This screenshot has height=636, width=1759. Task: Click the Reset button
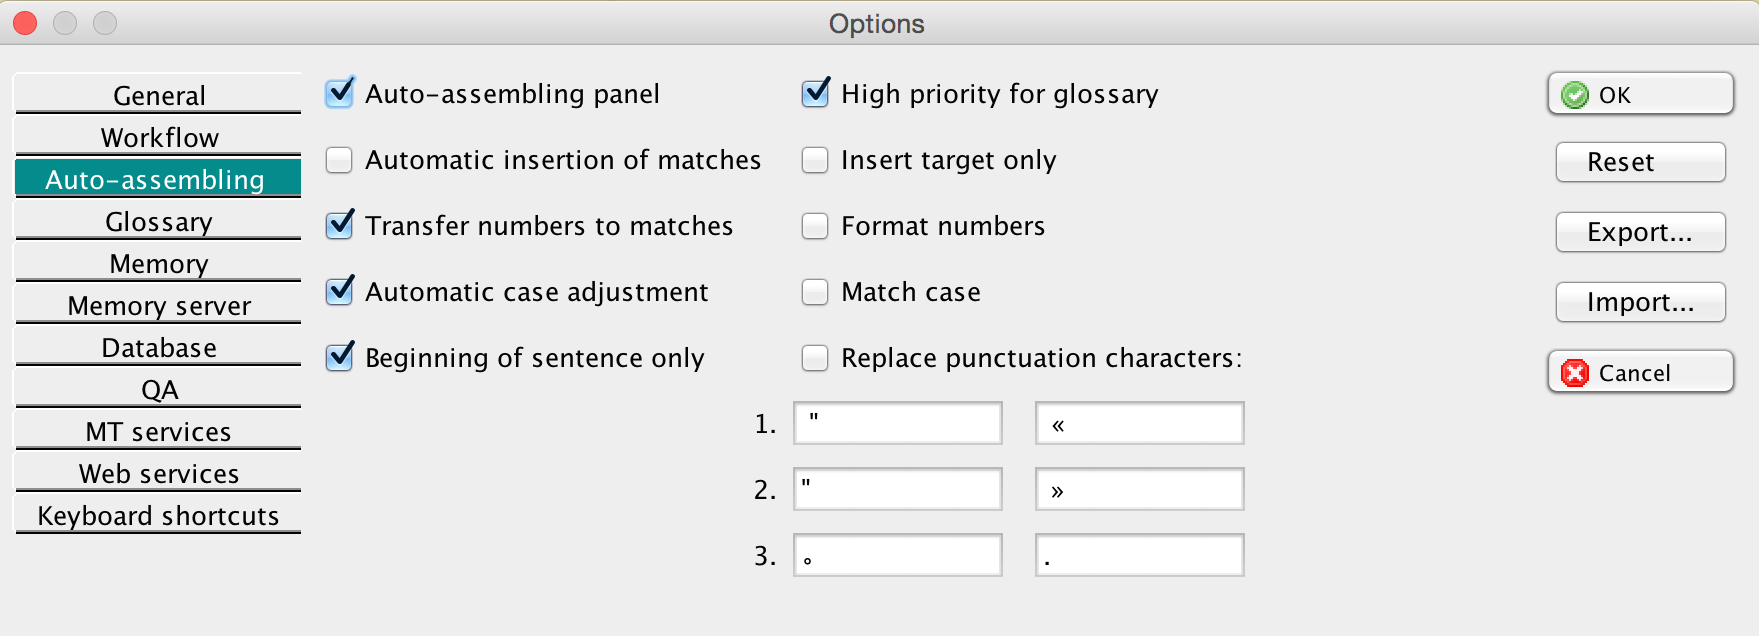coord(1640,162)
